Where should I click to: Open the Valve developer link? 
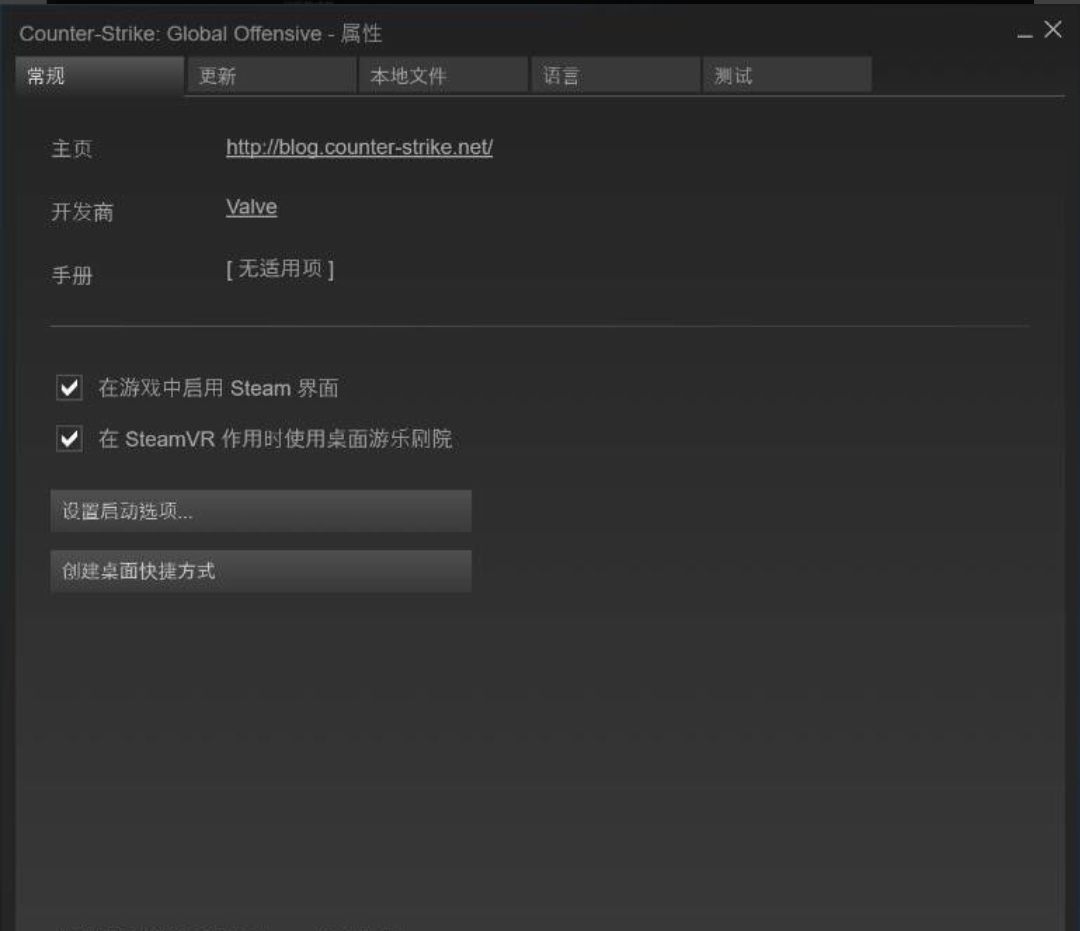(x=251, y=207)
